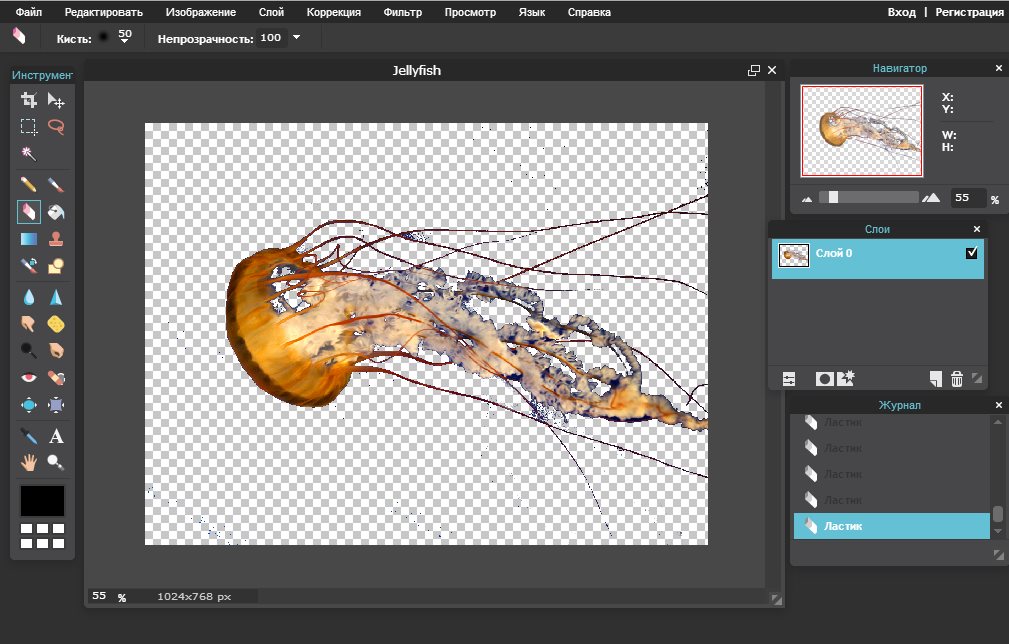The image size is (1009, 644).
Task: Open the Справка menu
Action: 589,12
